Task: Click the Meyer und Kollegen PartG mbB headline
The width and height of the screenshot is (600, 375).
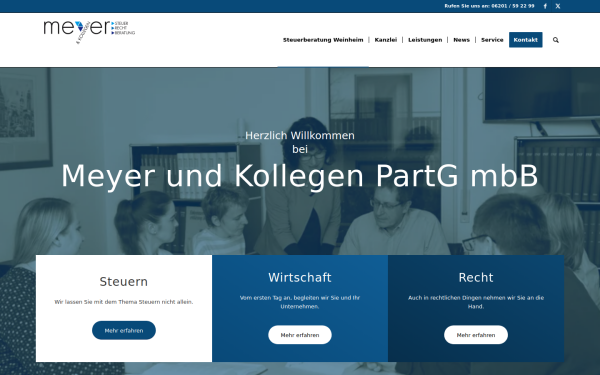Action: tap(300, 176)
